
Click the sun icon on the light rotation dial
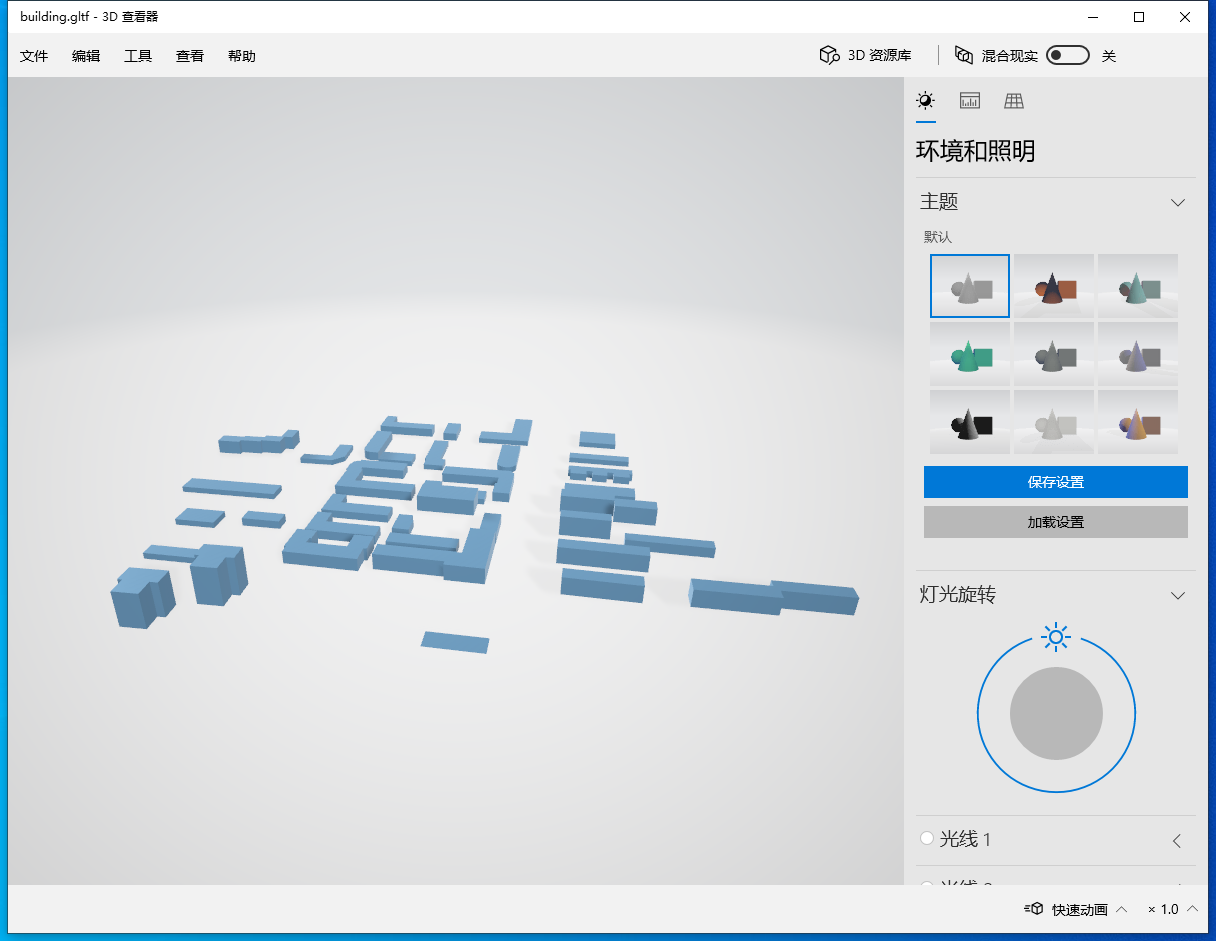coord(1055,636)
